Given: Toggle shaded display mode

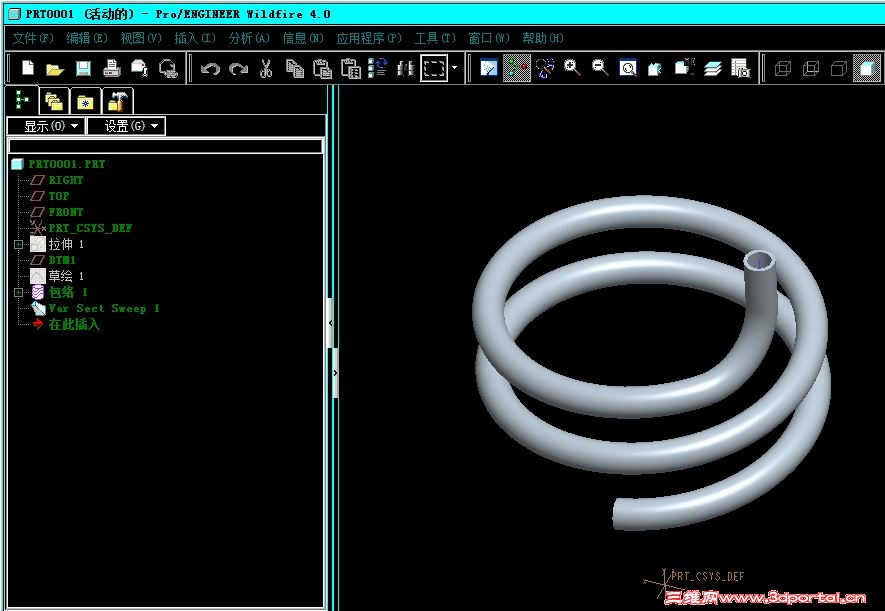Looking at the screenshot, I should 866,68.
